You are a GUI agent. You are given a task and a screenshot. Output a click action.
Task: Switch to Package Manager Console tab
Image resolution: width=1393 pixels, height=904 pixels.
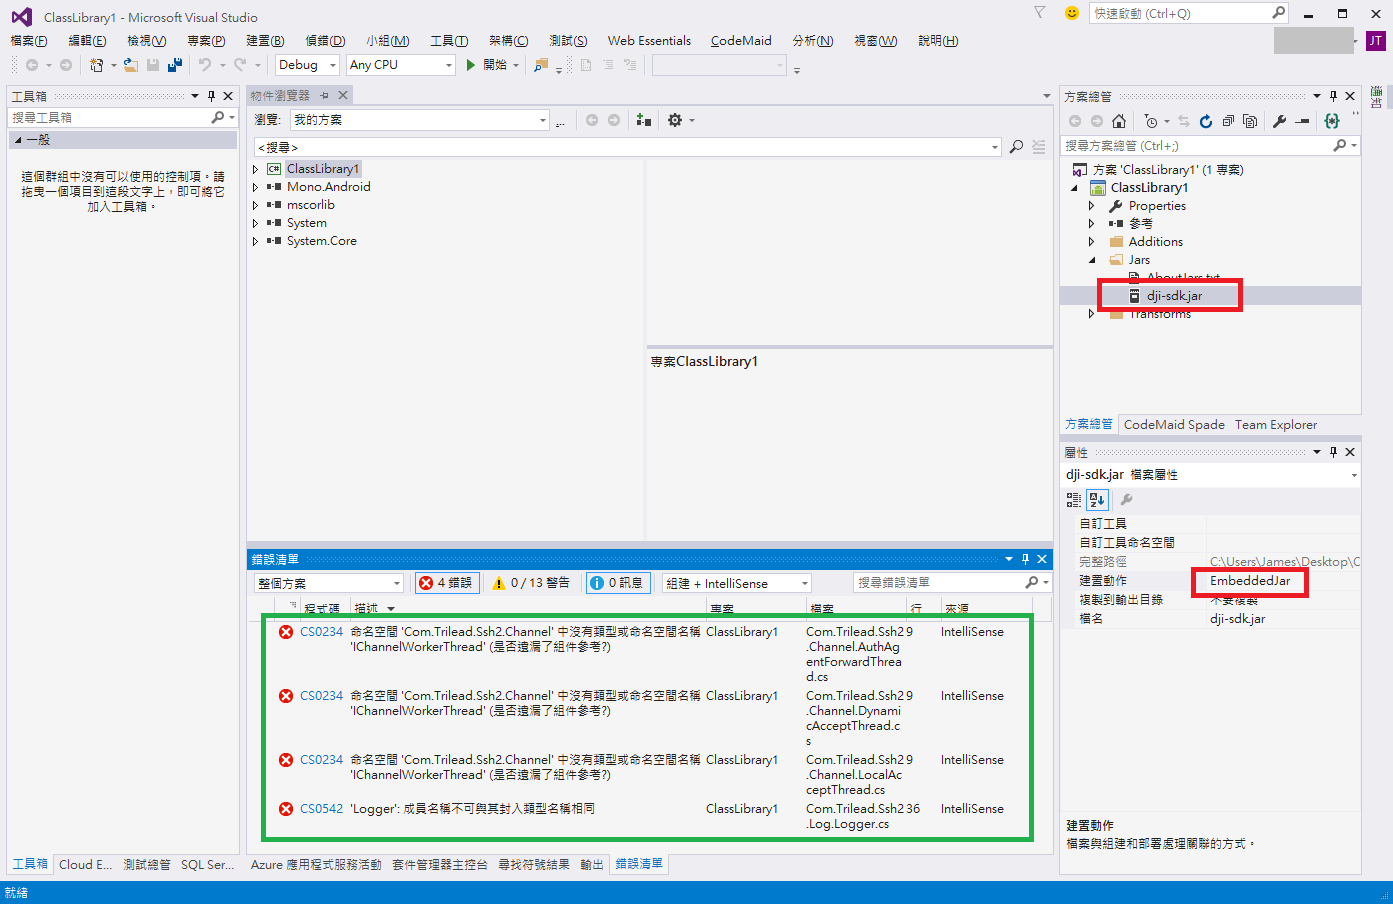(x=440, y=865)
